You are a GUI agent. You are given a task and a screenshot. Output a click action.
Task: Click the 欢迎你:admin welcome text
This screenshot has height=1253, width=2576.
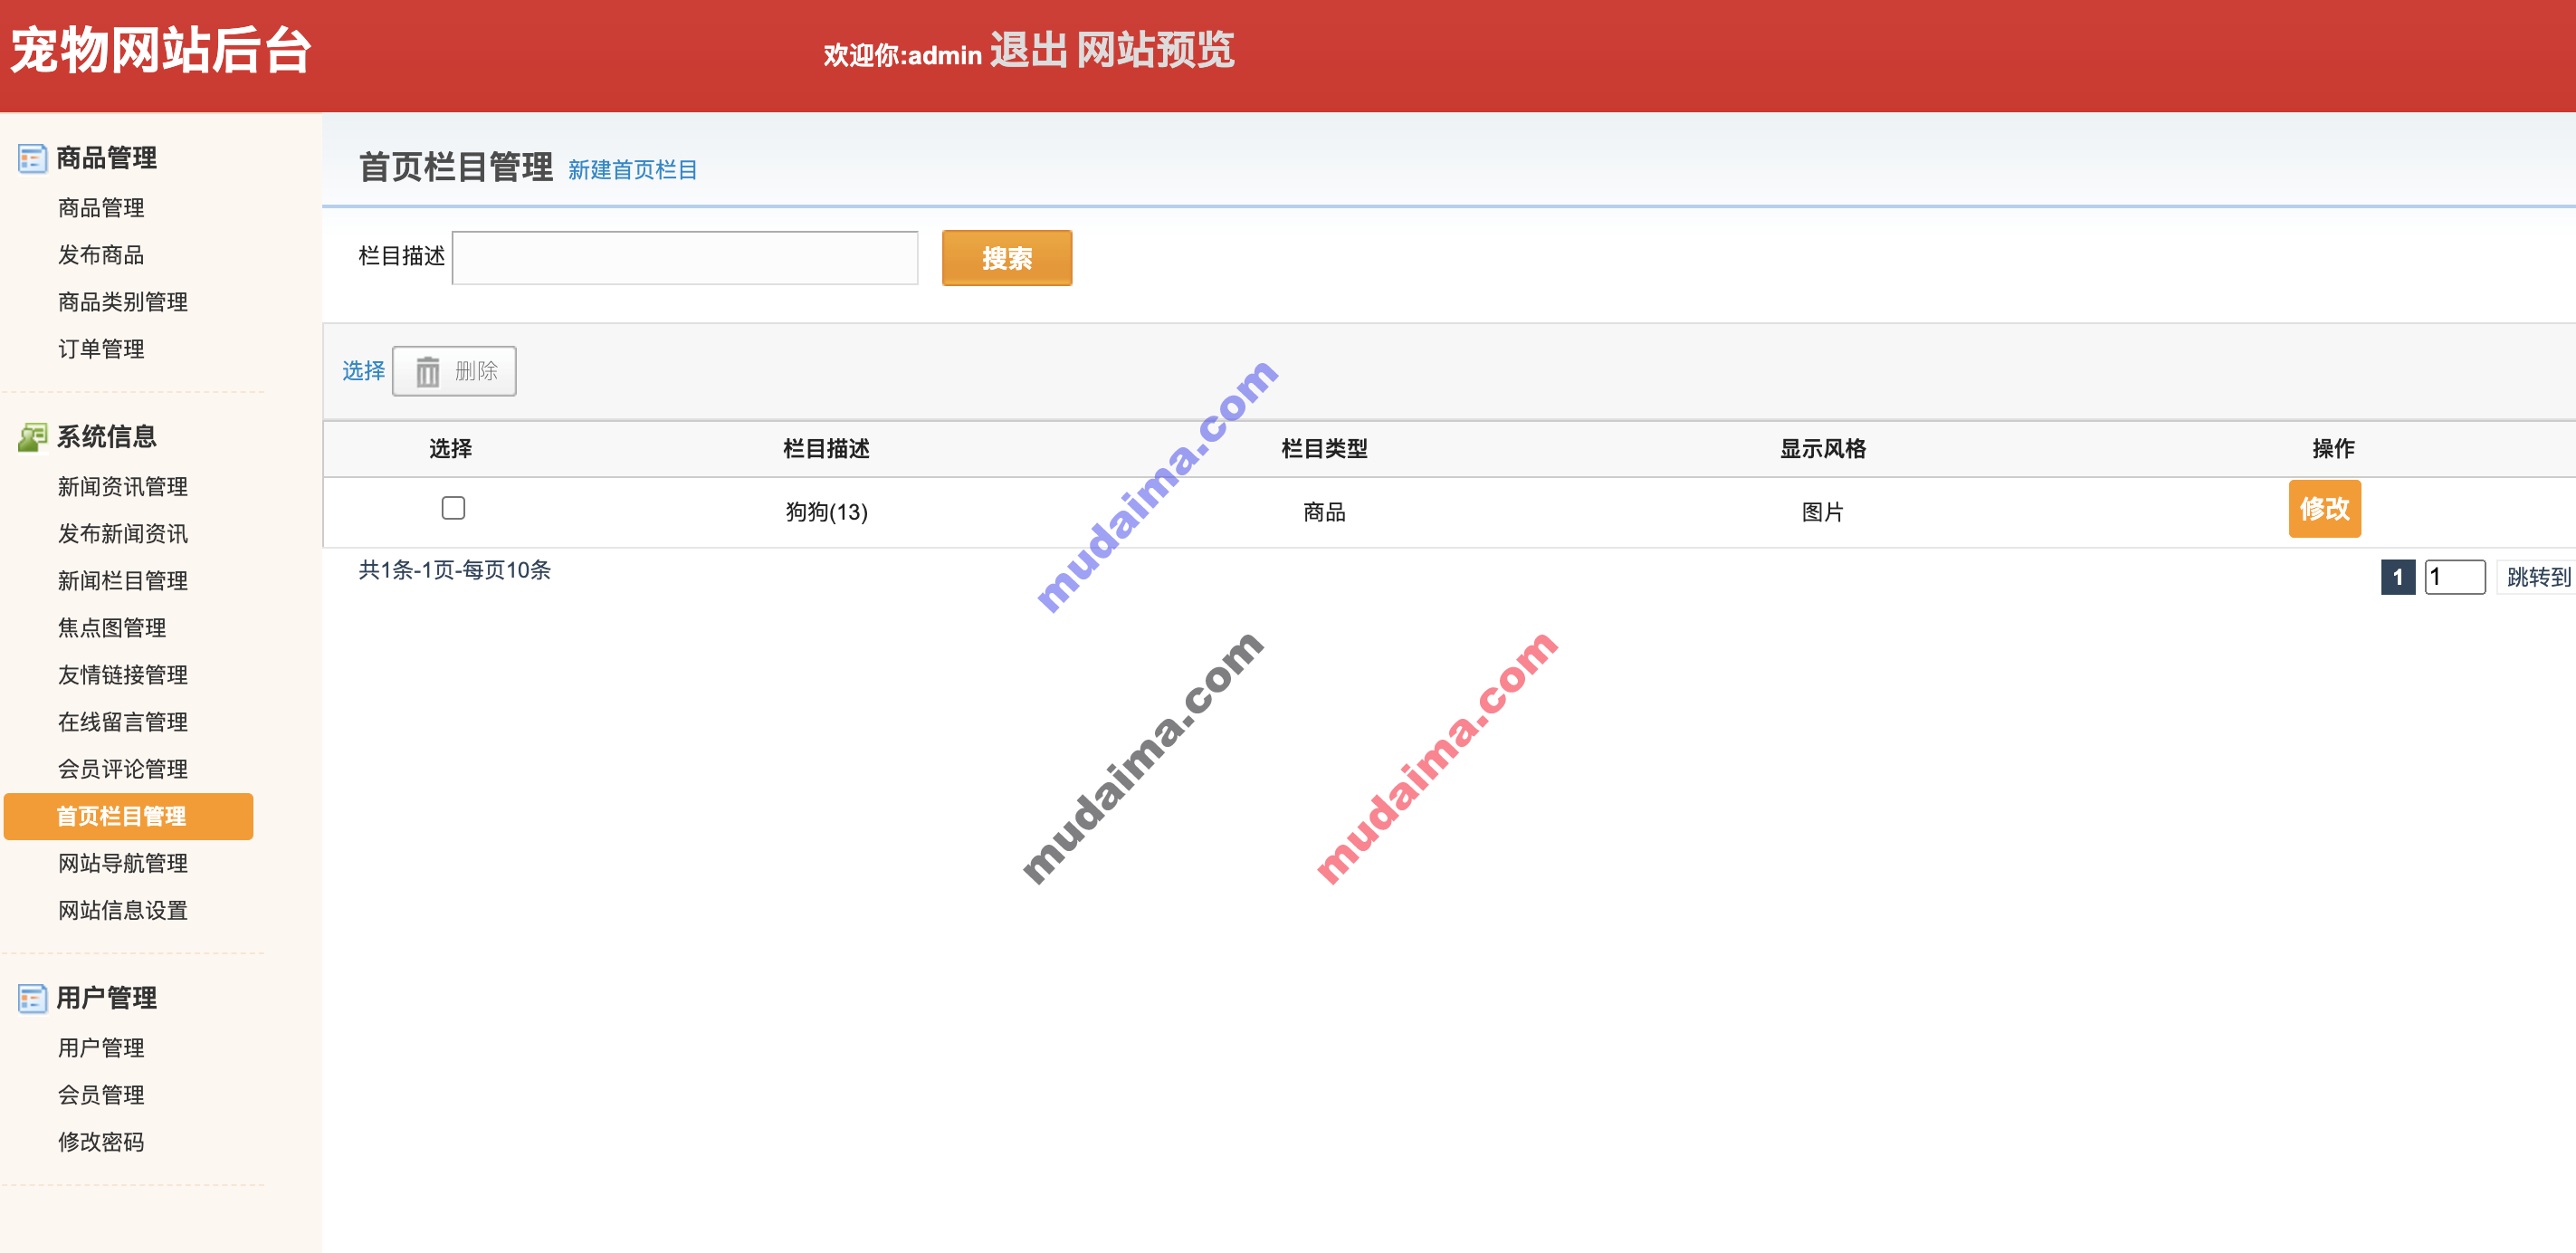[903, 55]
